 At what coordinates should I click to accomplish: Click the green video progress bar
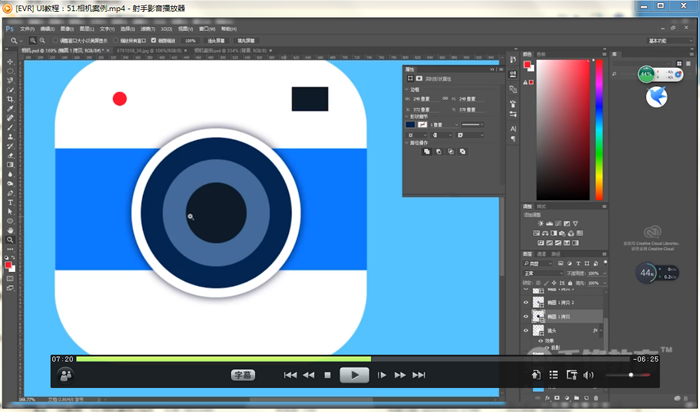220,358
